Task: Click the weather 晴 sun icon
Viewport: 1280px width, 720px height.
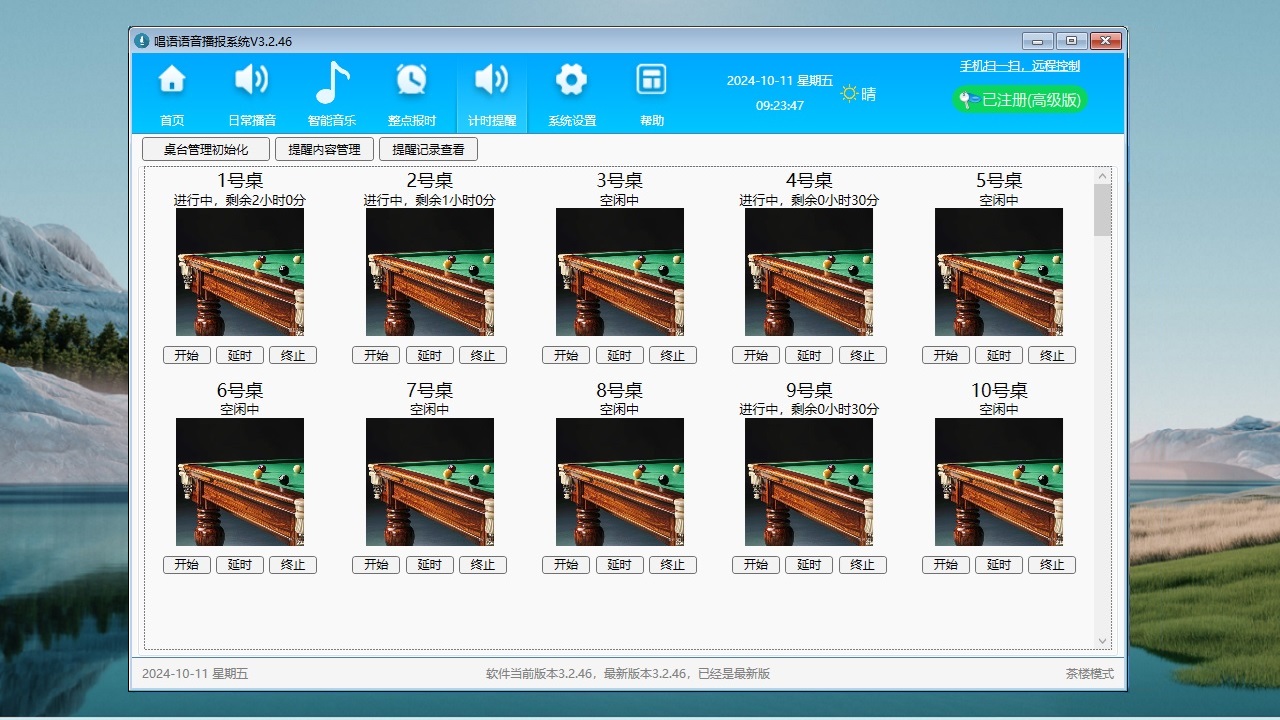Action: [x=848, y=91]
